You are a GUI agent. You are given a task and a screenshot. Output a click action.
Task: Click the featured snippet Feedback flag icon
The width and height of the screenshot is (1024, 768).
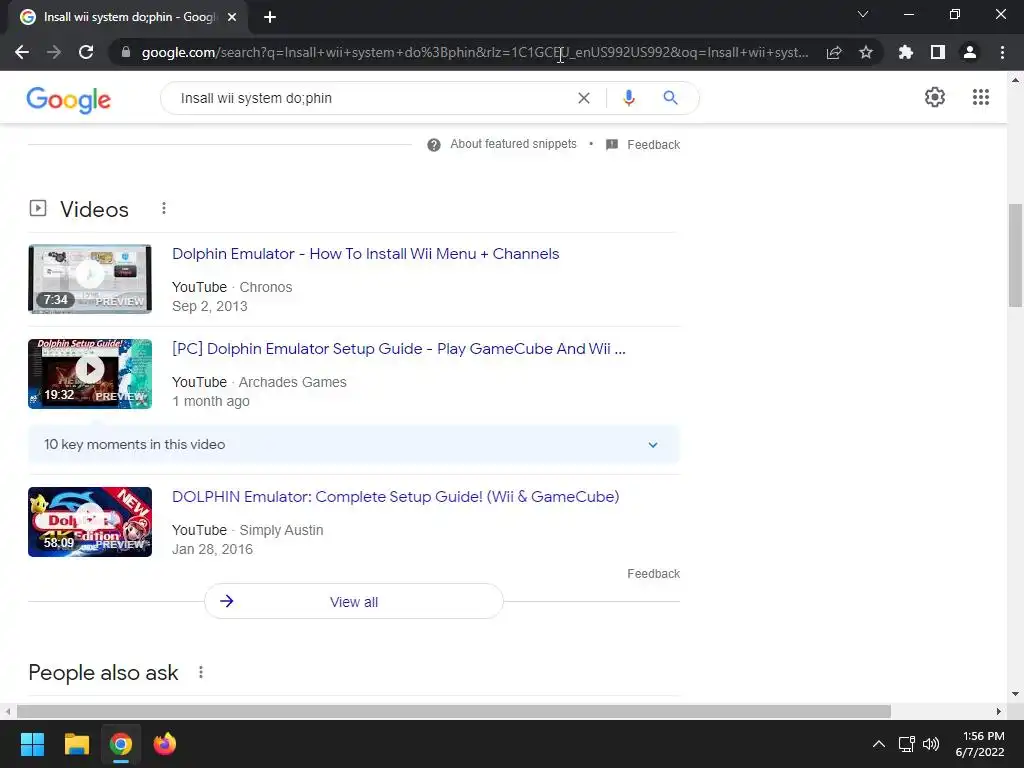pos(612,144)
